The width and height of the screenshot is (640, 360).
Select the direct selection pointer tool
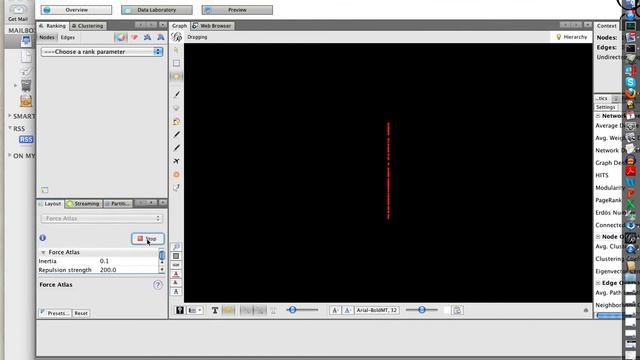[x=176, y=50]
